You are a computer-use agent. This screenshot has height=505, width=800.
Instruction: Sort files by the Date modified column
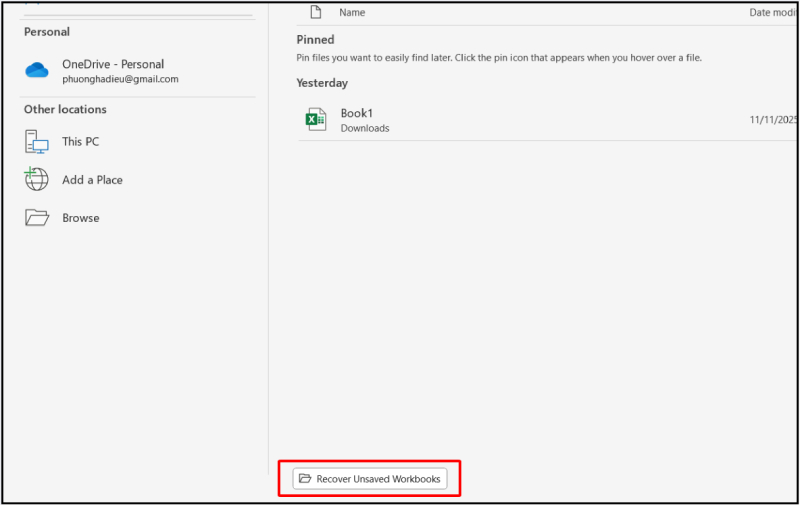[x=772, y=13]
